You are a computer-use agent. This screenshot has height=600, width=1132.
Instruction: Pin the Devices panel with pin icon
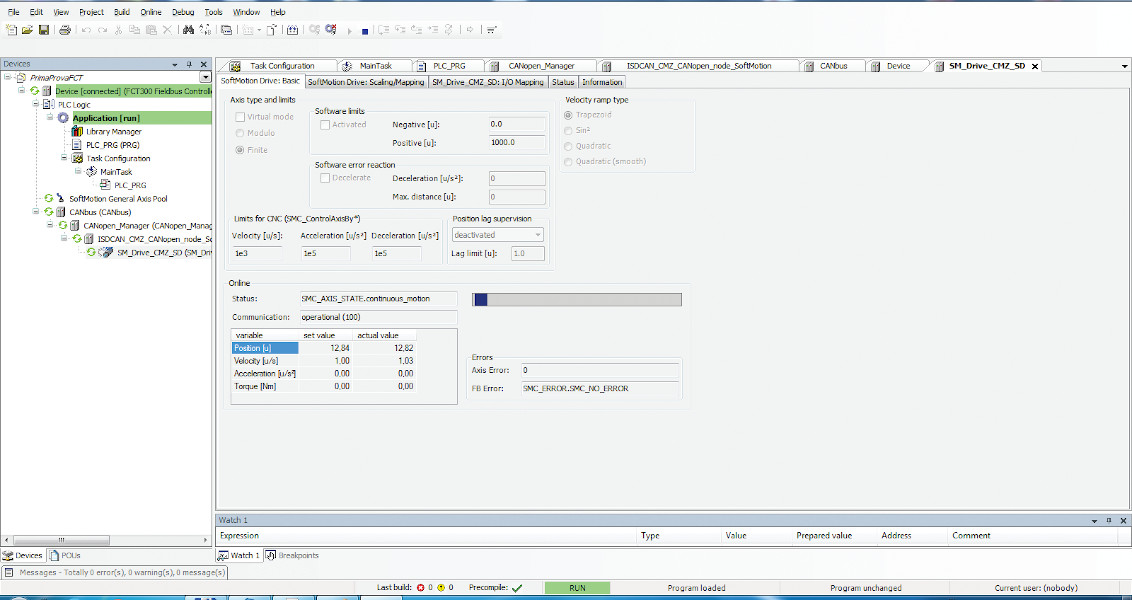click(190, 64)
